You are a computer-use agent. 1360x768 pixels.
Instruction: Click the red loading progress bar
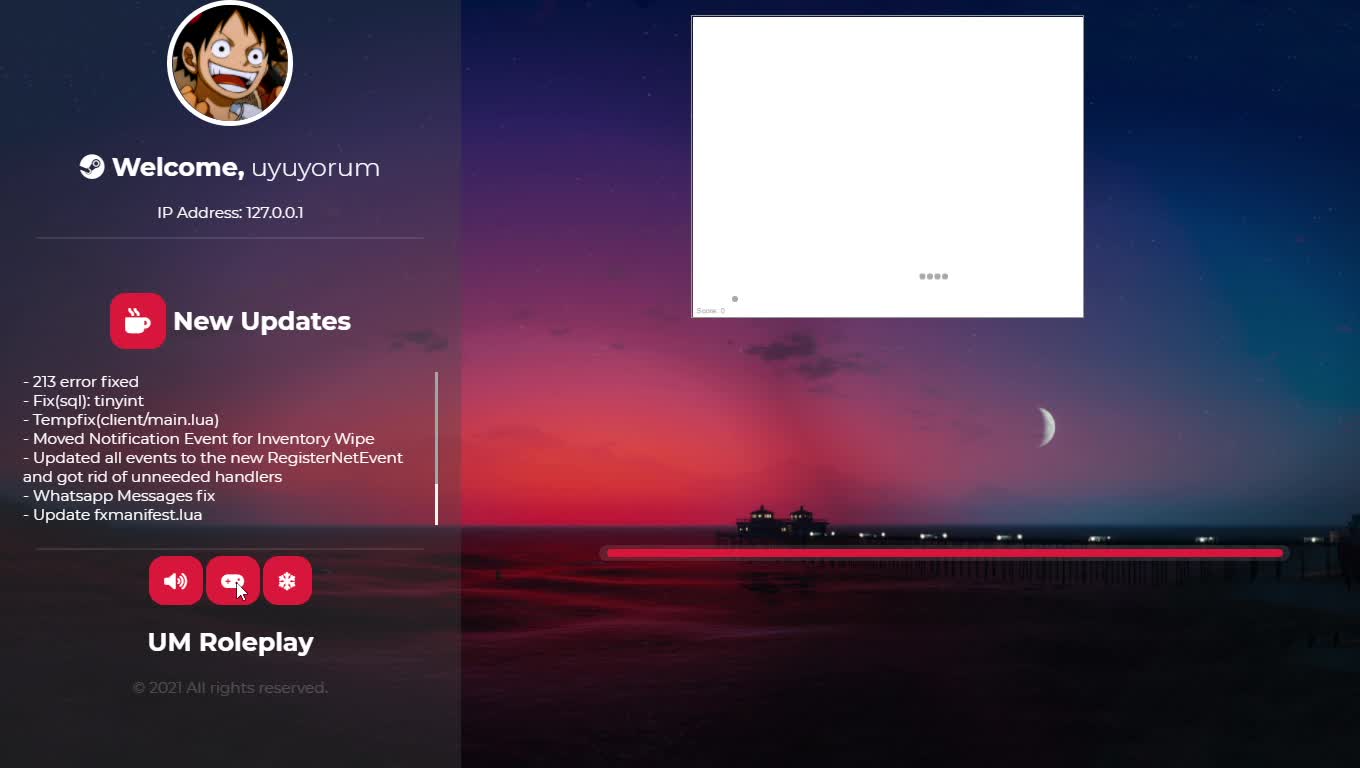pyautogui.click(x=944, y=553)
